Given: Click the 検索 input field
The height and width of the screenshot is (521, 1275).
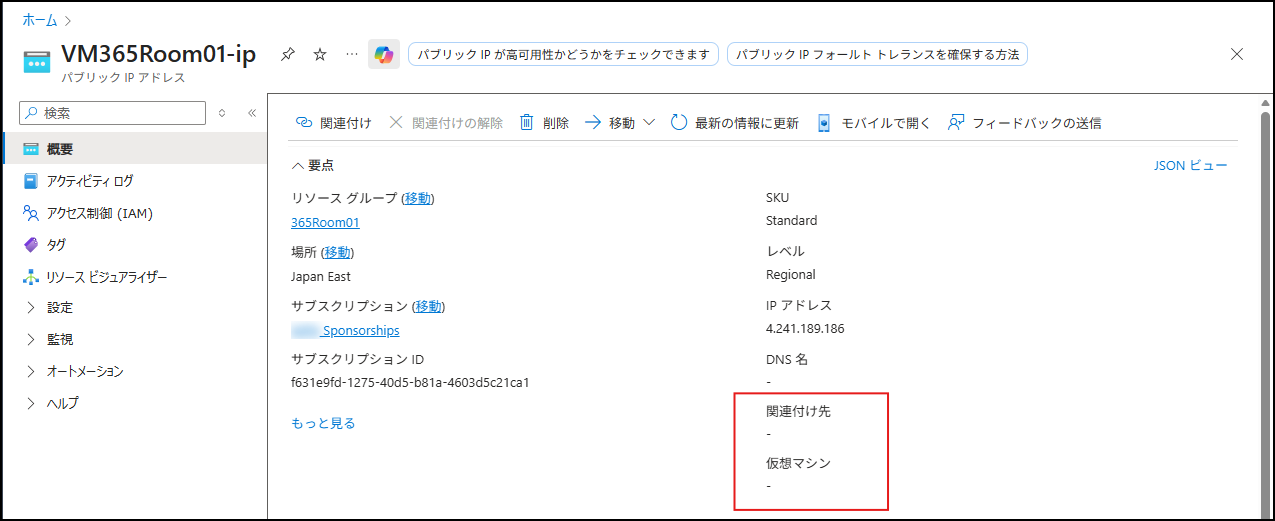Looking at the screenshot, I should point(120,113).
